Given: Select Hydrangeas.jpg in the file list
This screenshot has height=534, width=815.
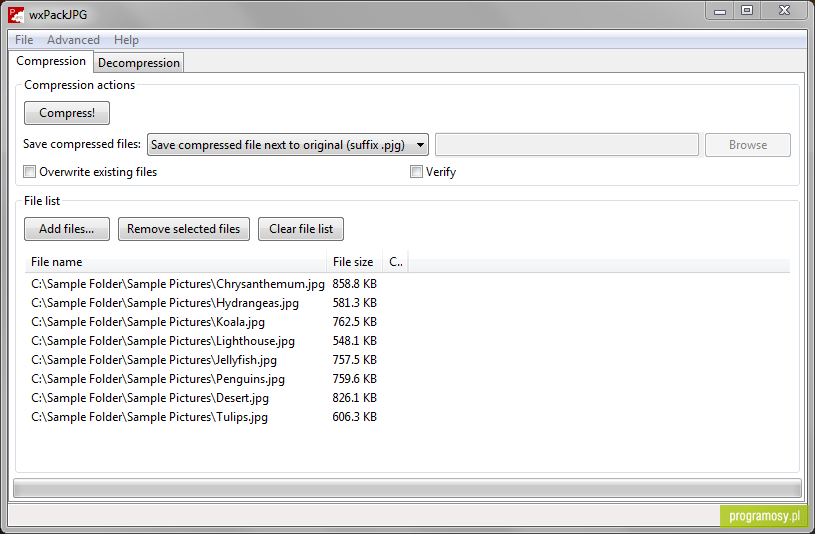Looking at the screenshot, I should pos(165,303).
